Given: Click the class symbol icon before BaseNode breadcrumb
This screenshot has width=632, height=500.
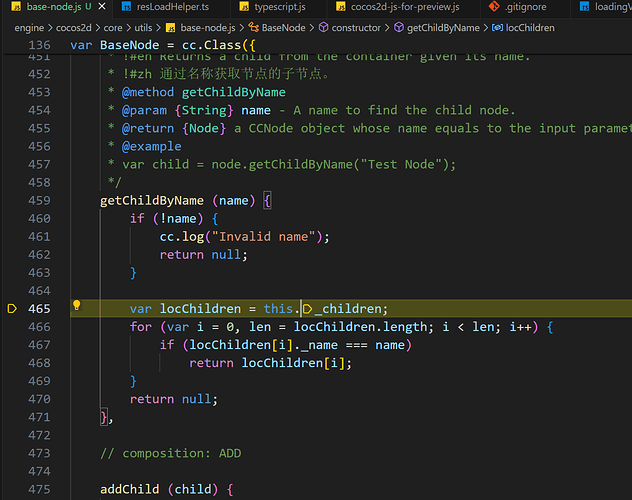Looking at the screenshot, I should tap(254, 27).
